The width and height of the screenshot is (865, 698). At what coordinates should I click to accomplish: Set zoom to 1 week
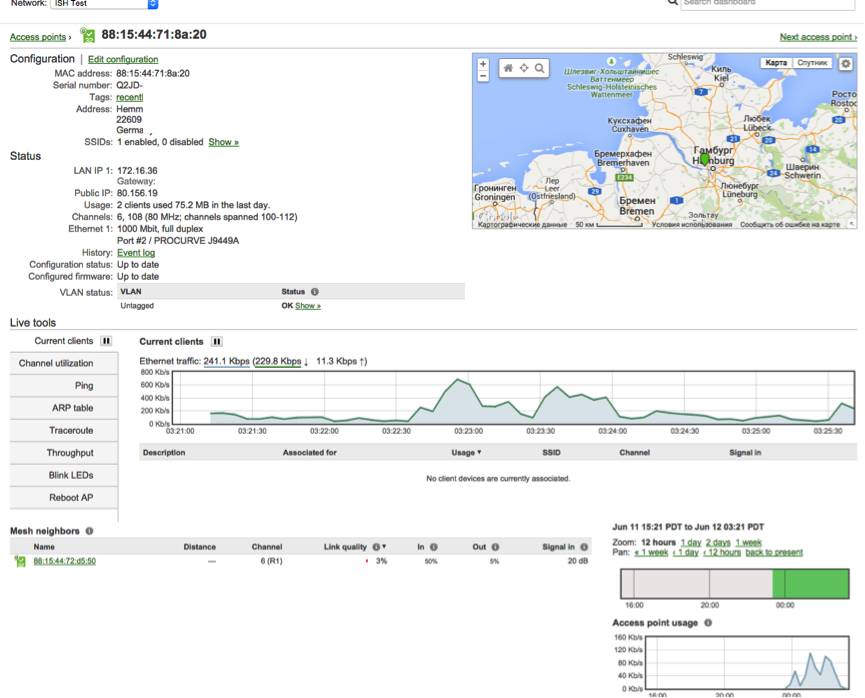[749, 542]
